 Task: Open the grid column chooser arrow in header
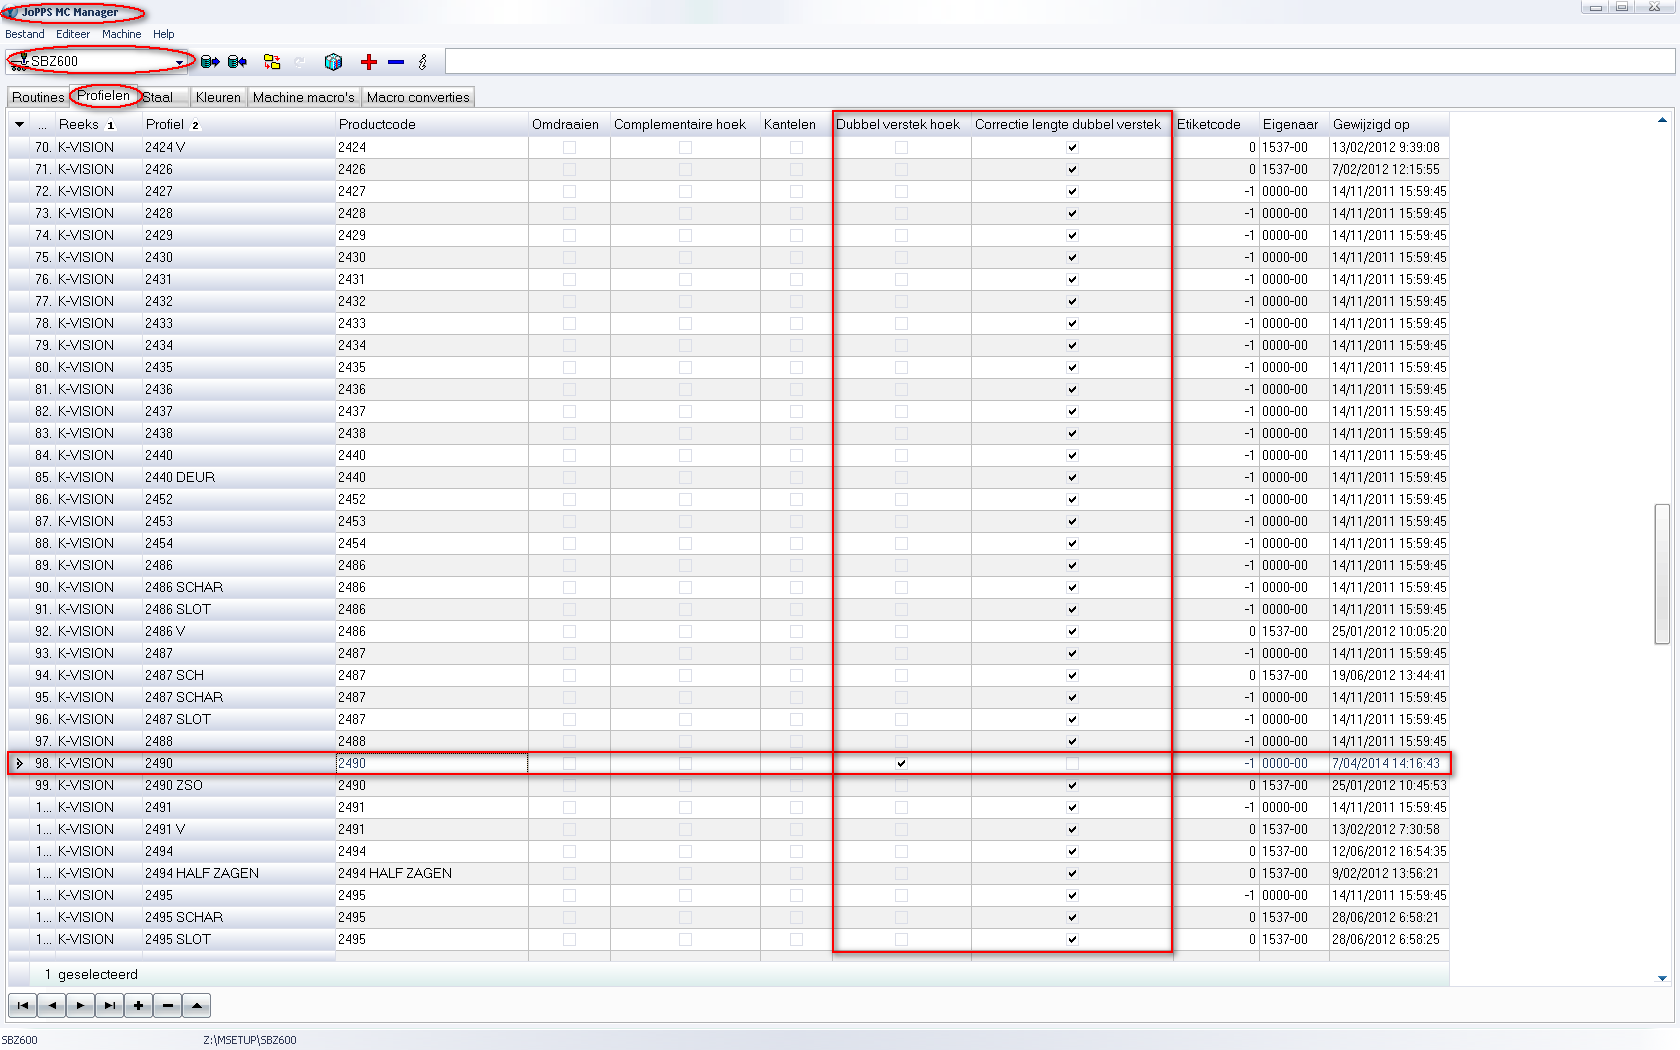(x=19, y=124)
